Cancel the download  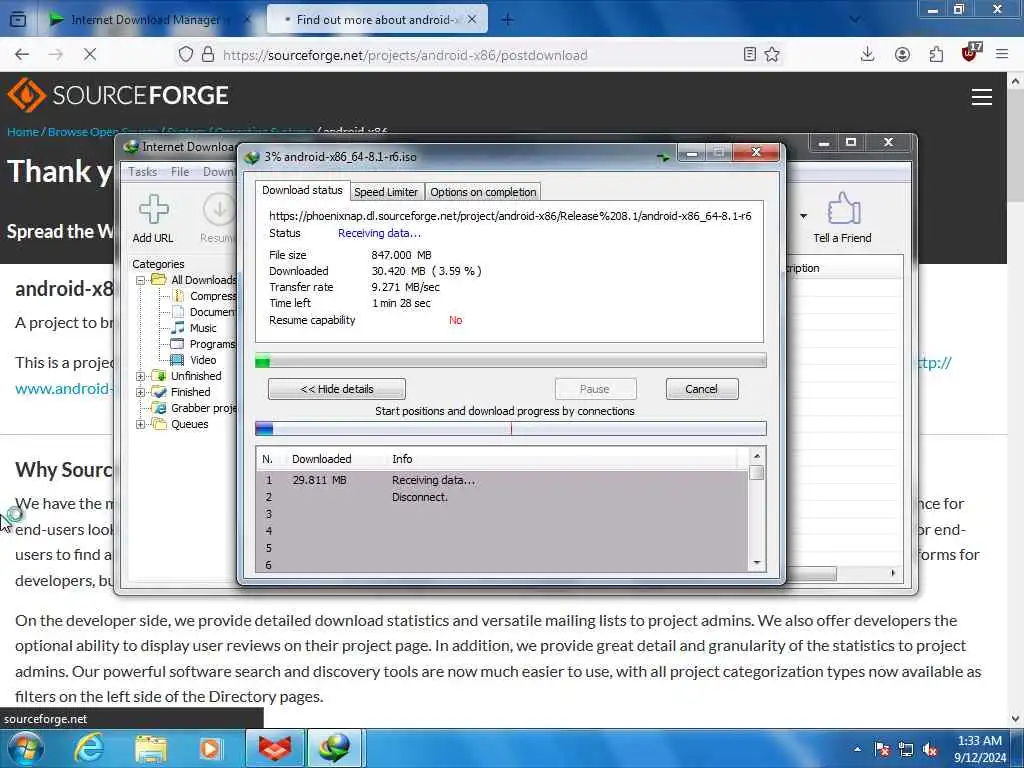point(701,389)
